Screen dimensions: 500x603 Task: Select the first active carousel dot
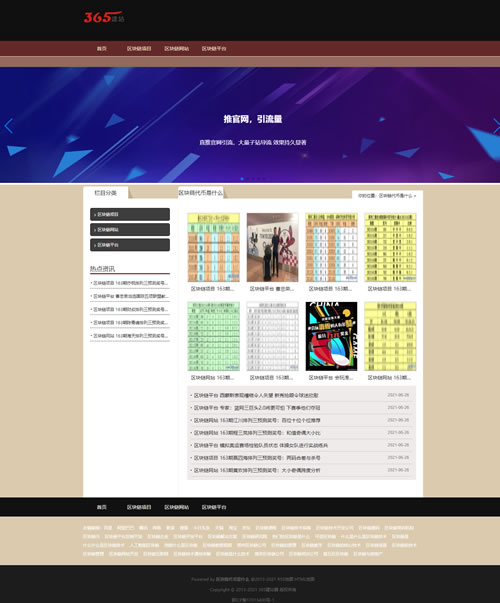pyautogui.click(x=242, y=178)
